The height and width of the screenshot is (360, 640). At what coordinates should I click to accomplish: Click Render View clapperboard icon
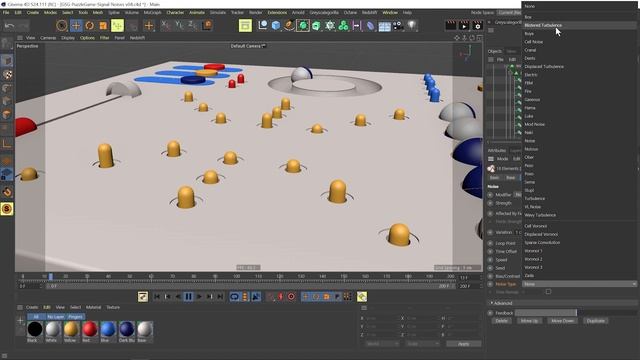(451, 26)
